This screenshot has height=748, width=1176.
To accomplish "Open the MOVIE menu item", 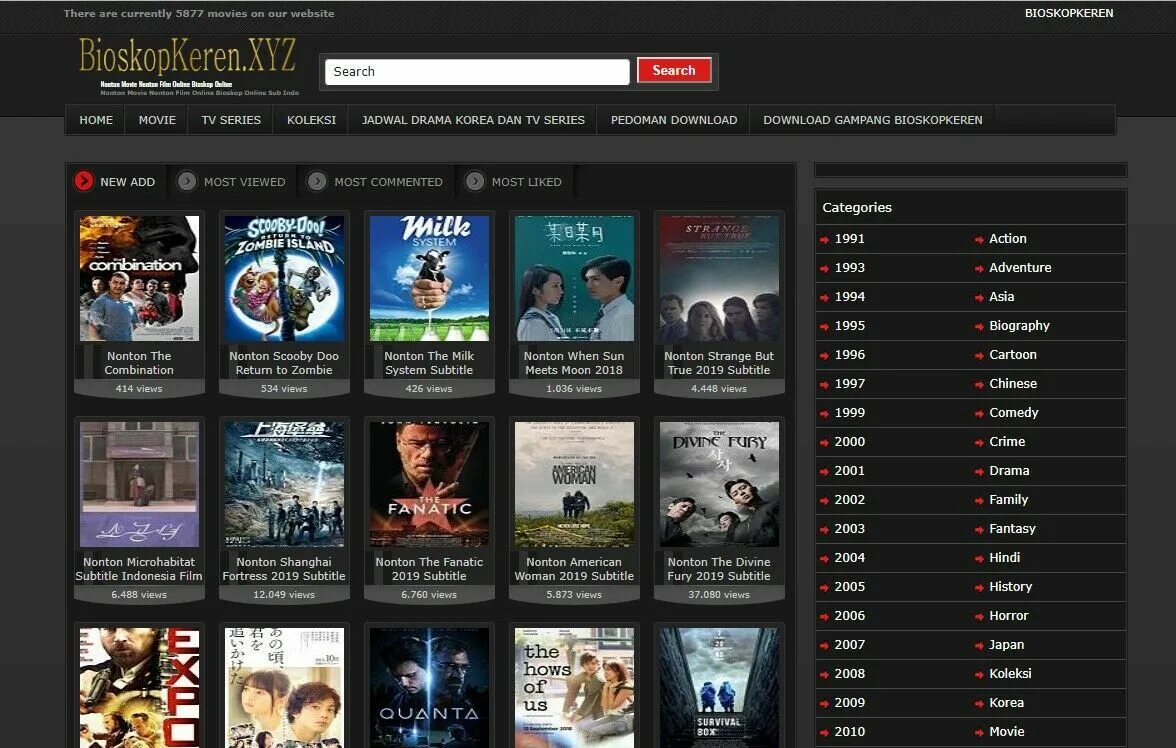I will [x=158, y=120].
